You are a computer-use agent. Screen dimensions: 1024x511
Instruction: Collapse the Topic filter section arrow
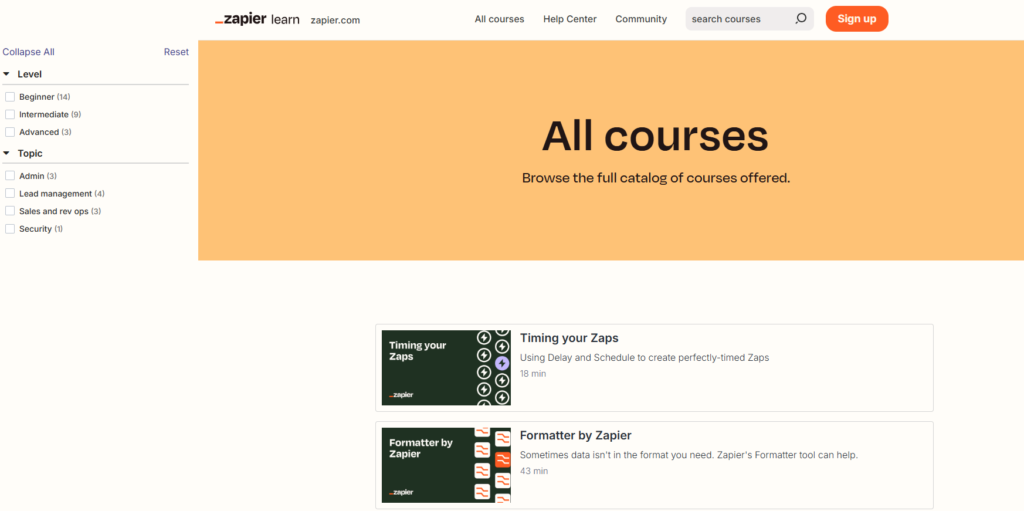7,154
